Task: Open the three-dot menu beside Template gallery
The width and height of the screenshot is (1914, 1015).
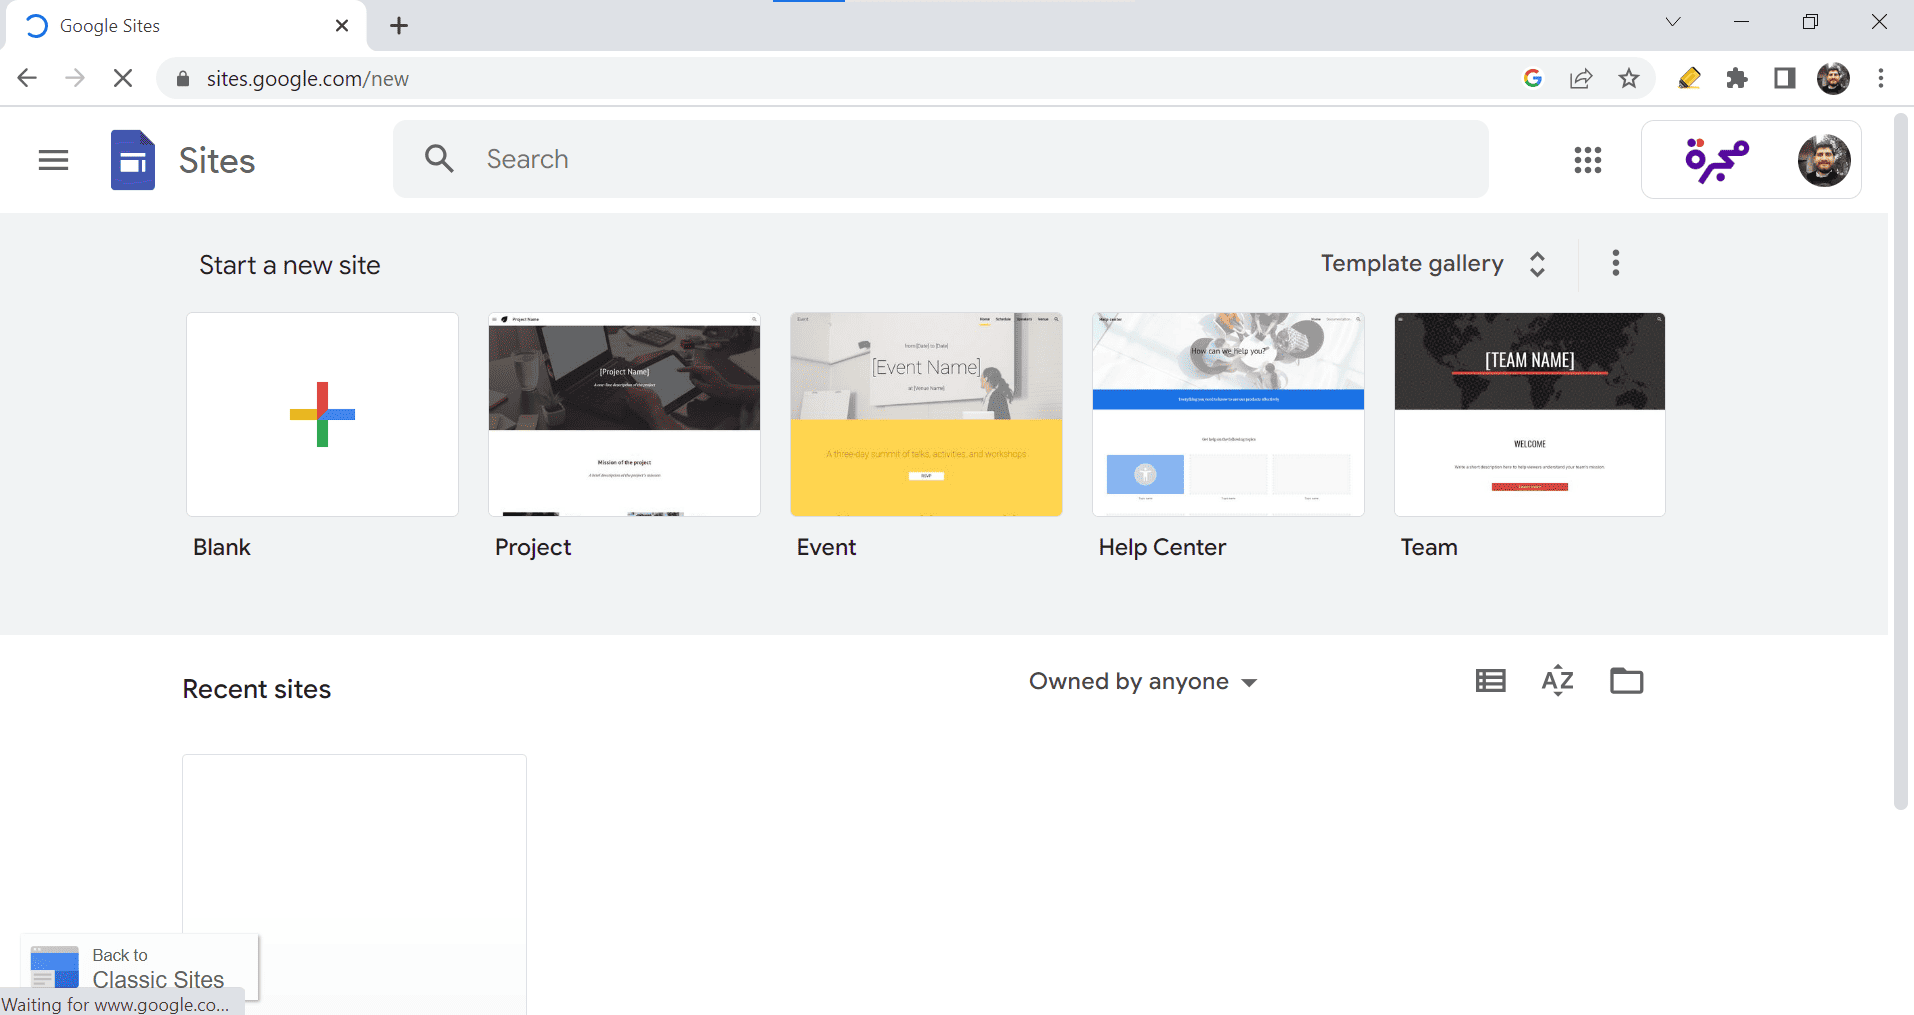Action: [x=1615, y=263]
